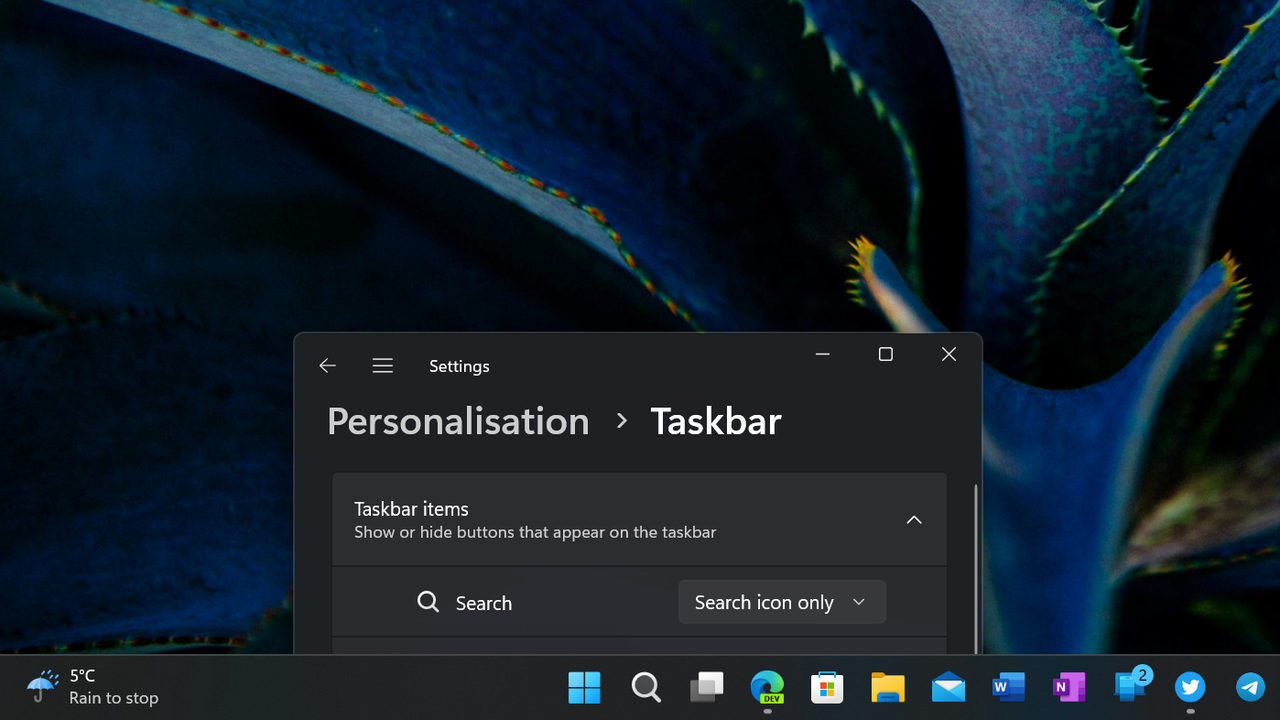Launch Microsoft Edge Dev from taskbar
1280x720 pixels.
(x=767, y=687)
